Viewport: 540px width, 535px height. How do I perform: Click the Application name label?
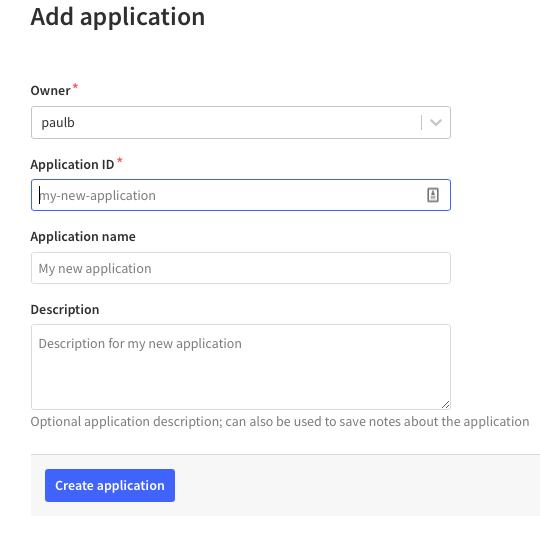(83, 237)
